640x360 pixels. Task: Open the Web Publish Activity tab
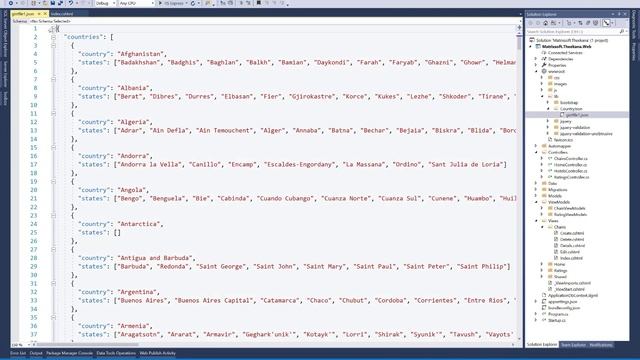point(158,353)
